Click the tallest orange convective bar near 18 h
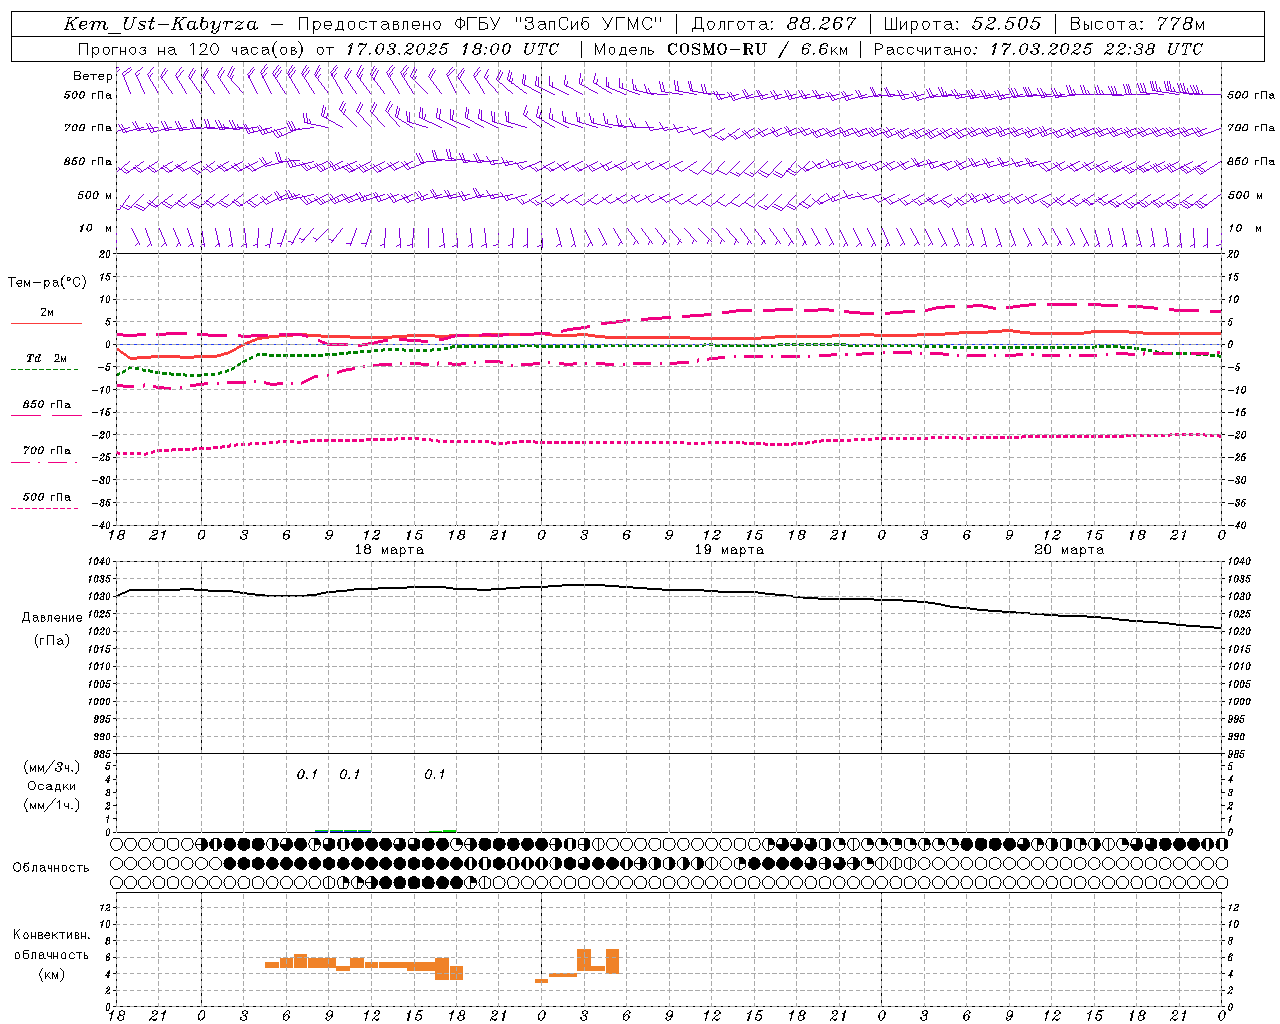Image resolution: width=1280 pixels, height=1024 pixels. (442, 969)
